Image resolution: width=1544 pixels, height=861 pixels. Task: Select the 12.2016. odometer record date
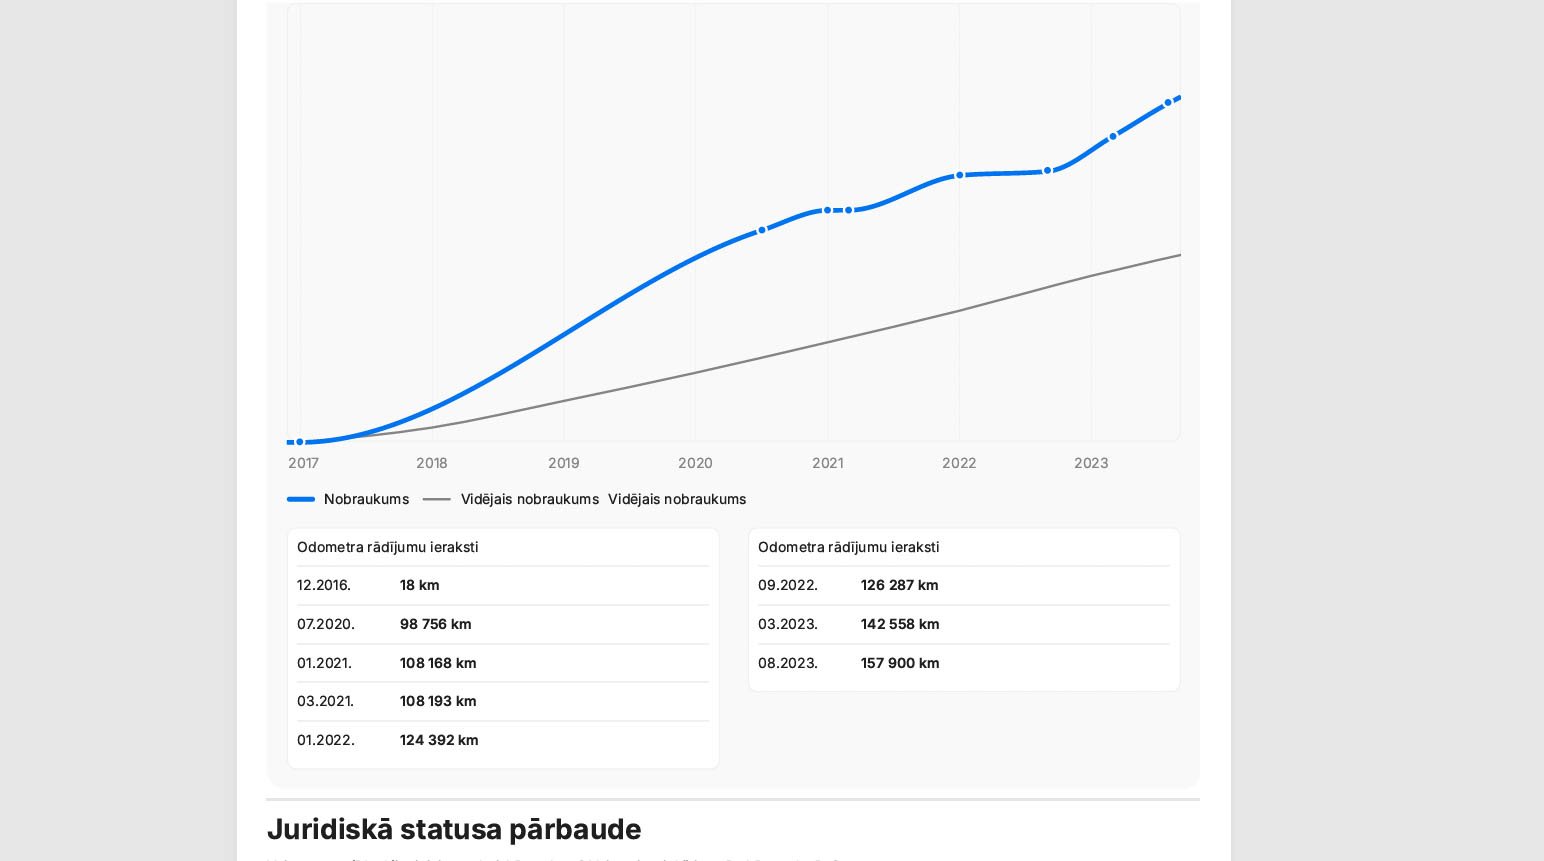pos(324,585)
